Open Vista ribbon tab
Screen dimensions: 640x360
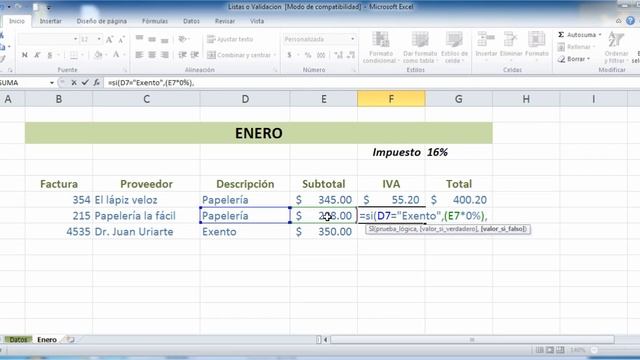tap(257, 21)
